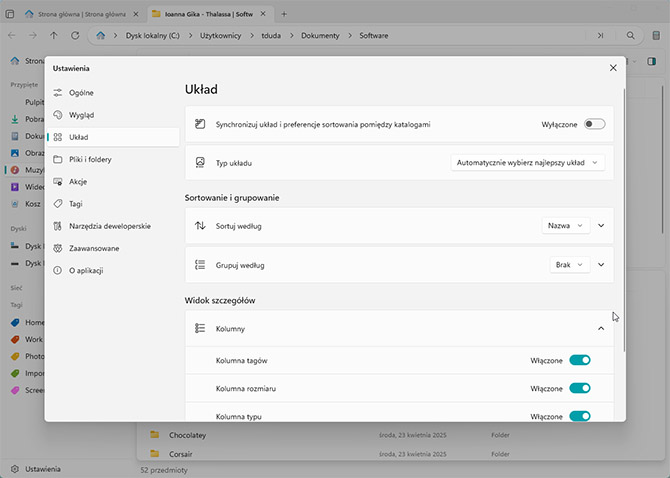Open the Sortuj według Nazwa dropdown
Screen dimensions: 670x478
point(566,226)
